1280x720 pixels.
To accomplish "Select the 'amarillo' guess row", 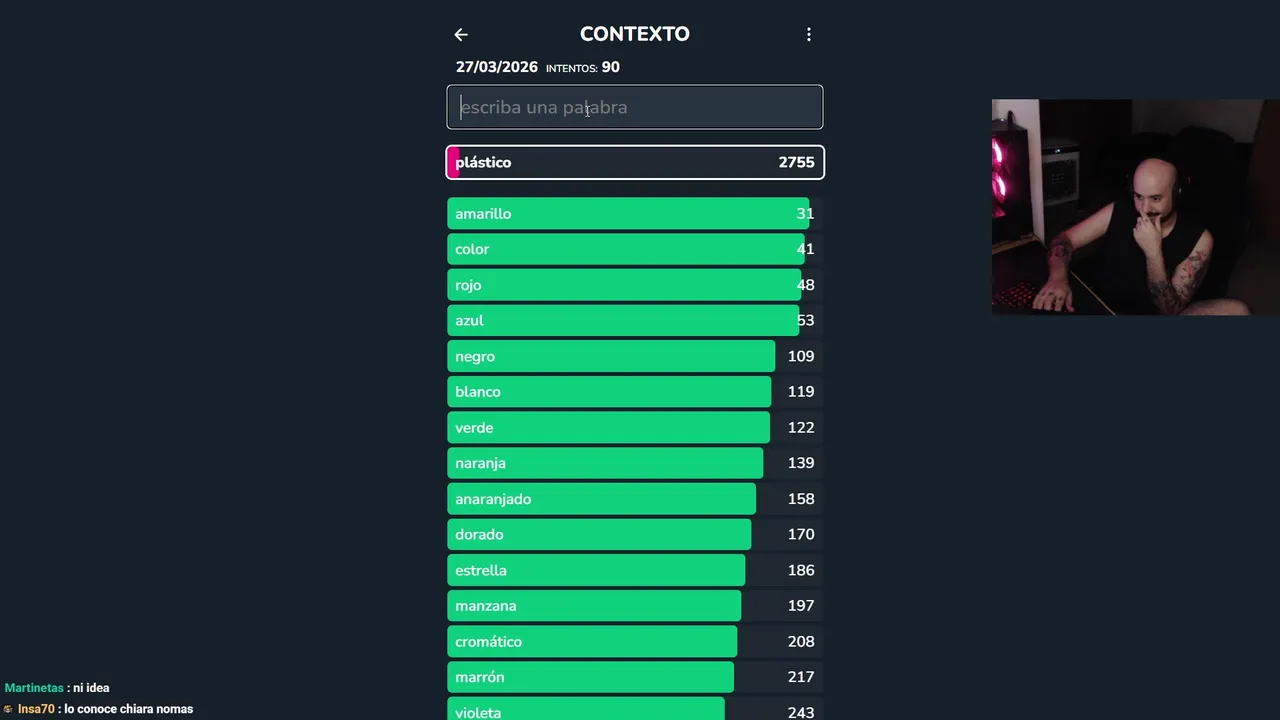I will (x=635, y=214).
